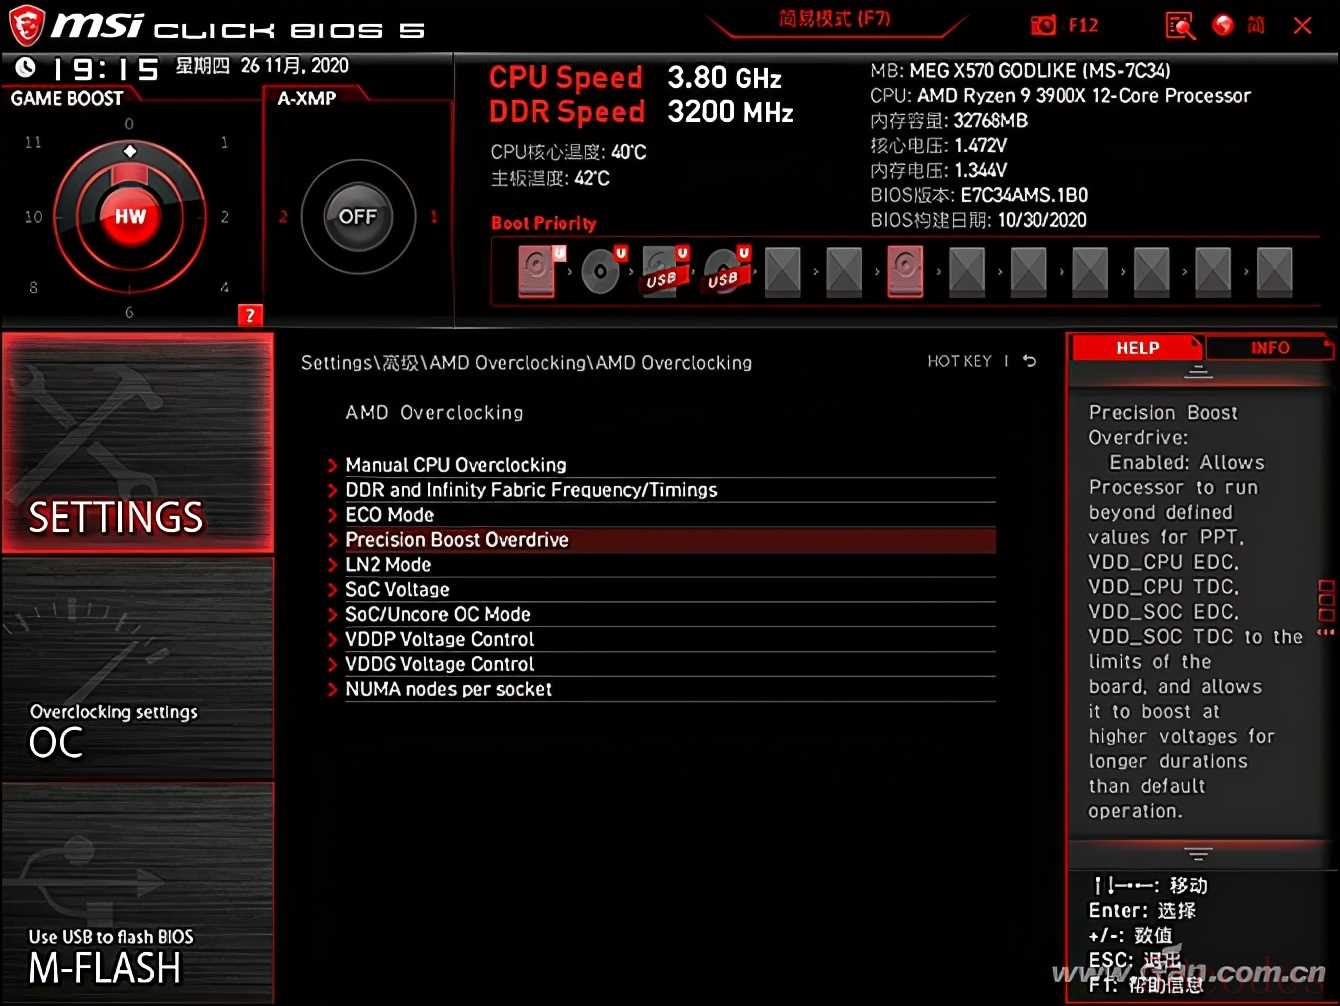Close the BIOS with the red X
This screenshot has width=1340, height=1006.
pyautogui.click(x=1302, y=26)
